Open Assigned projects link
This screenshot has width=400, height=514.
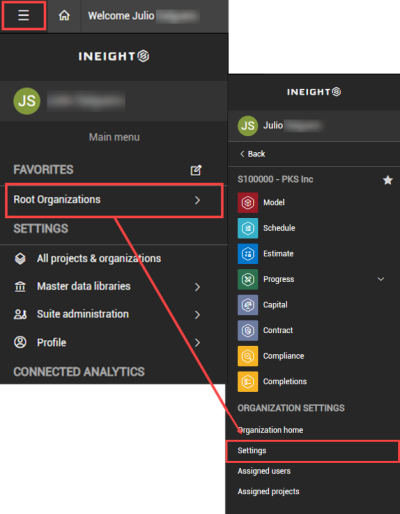(268, 491)
